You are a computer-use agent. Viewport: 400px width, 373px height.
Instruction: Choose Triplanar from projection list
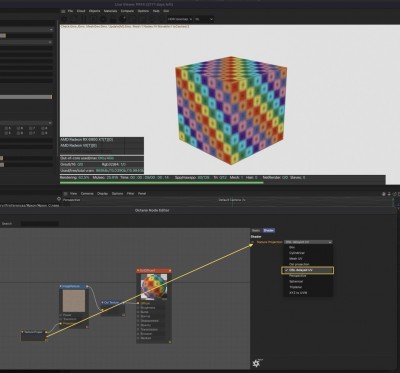click(x=296, y=287)
